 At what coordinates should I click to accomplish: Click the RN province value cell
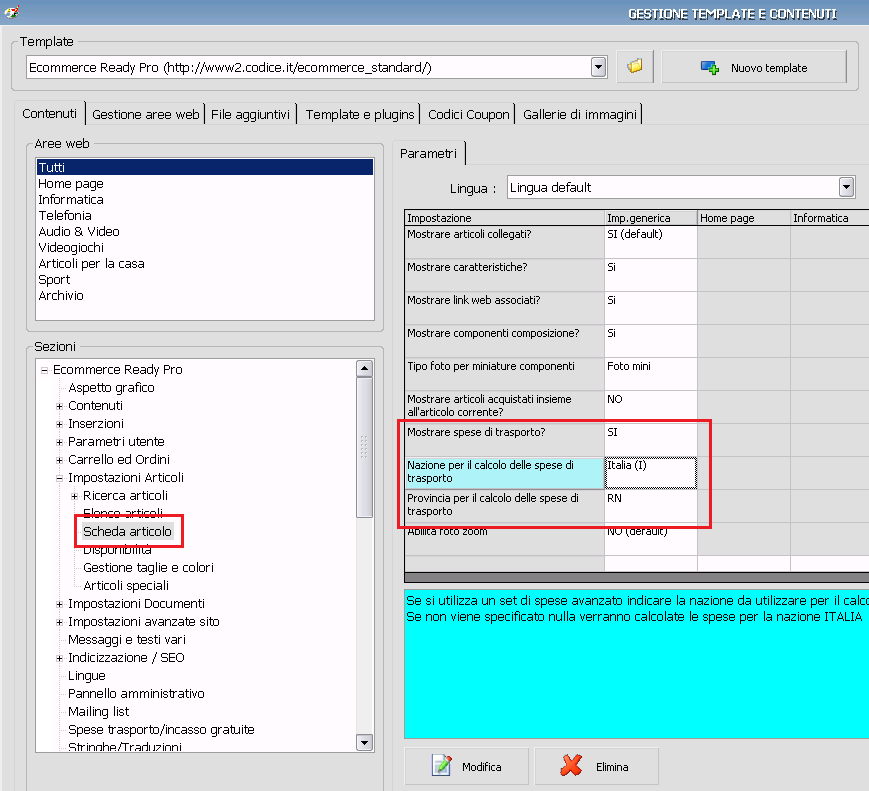(651, 506)
